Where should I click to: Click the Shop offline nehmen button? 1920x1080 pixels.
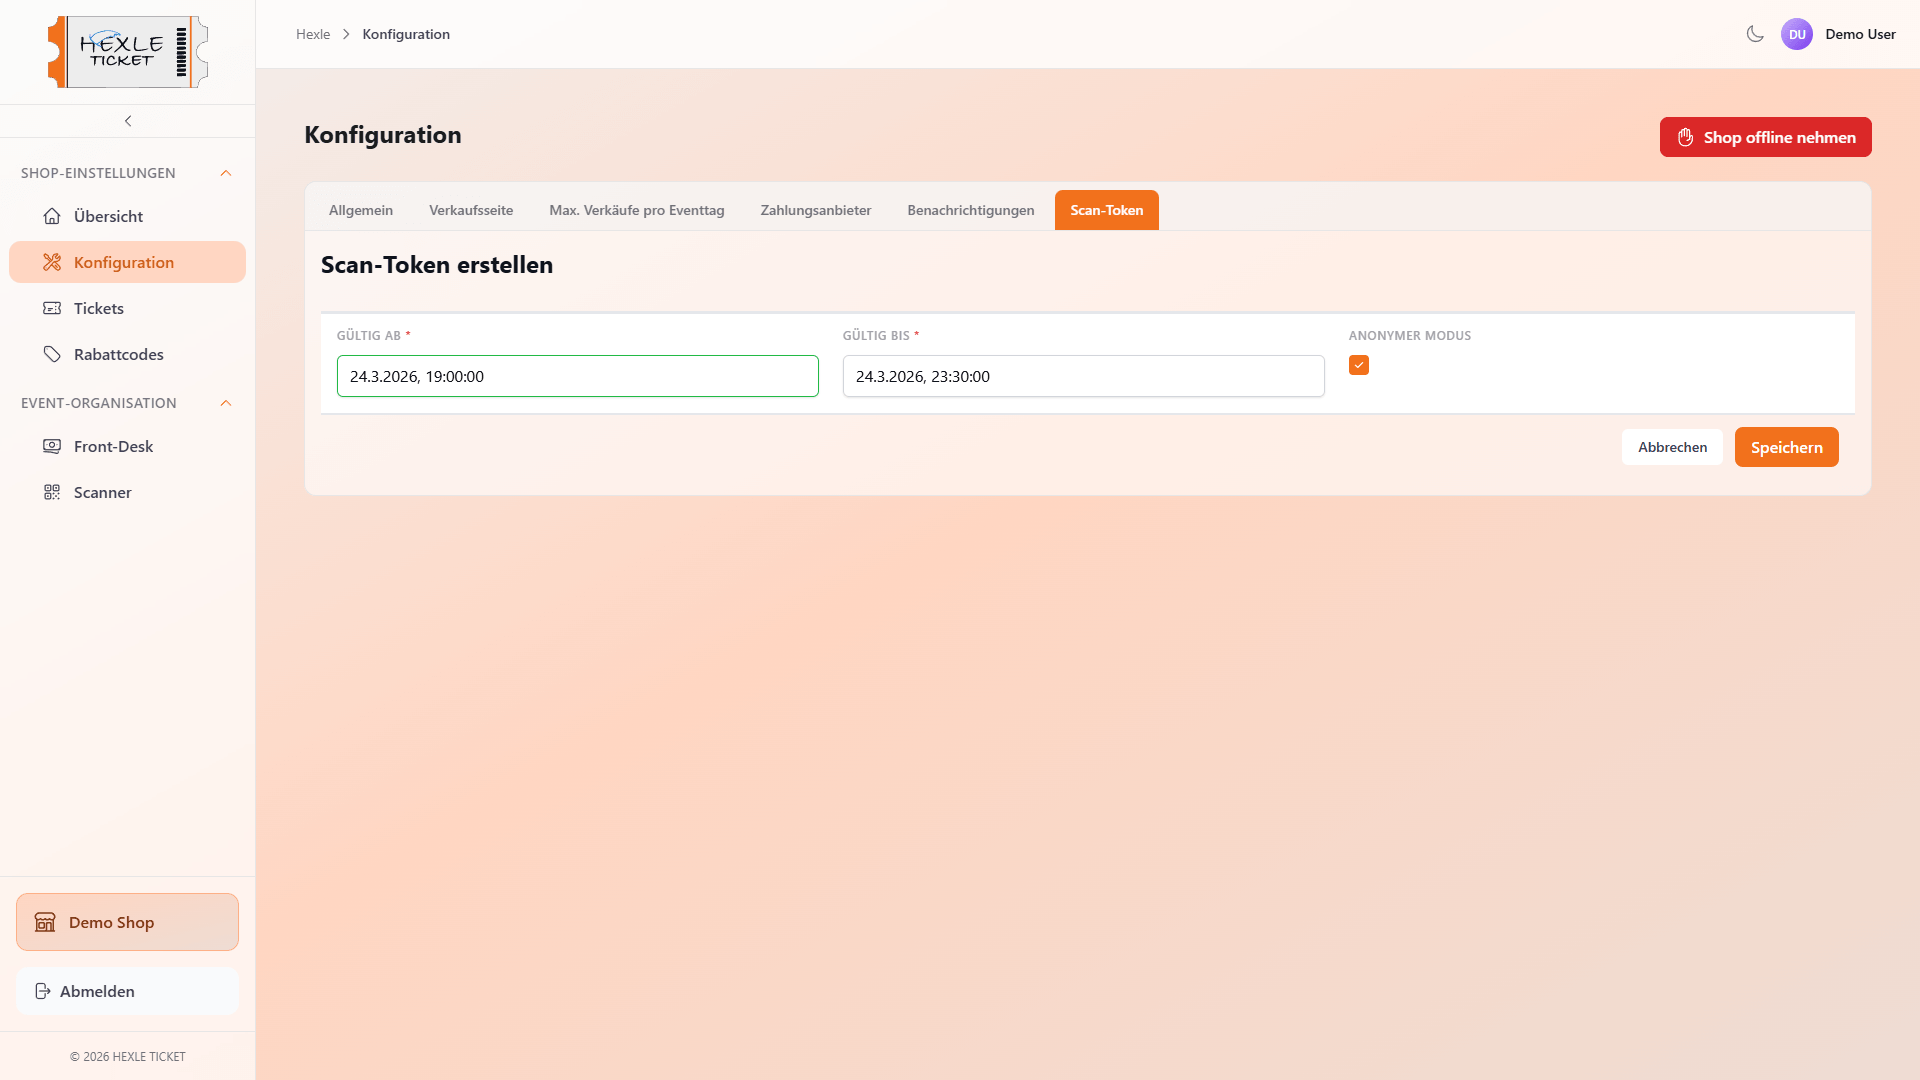pyautogui.click(x=1765, y=137)
